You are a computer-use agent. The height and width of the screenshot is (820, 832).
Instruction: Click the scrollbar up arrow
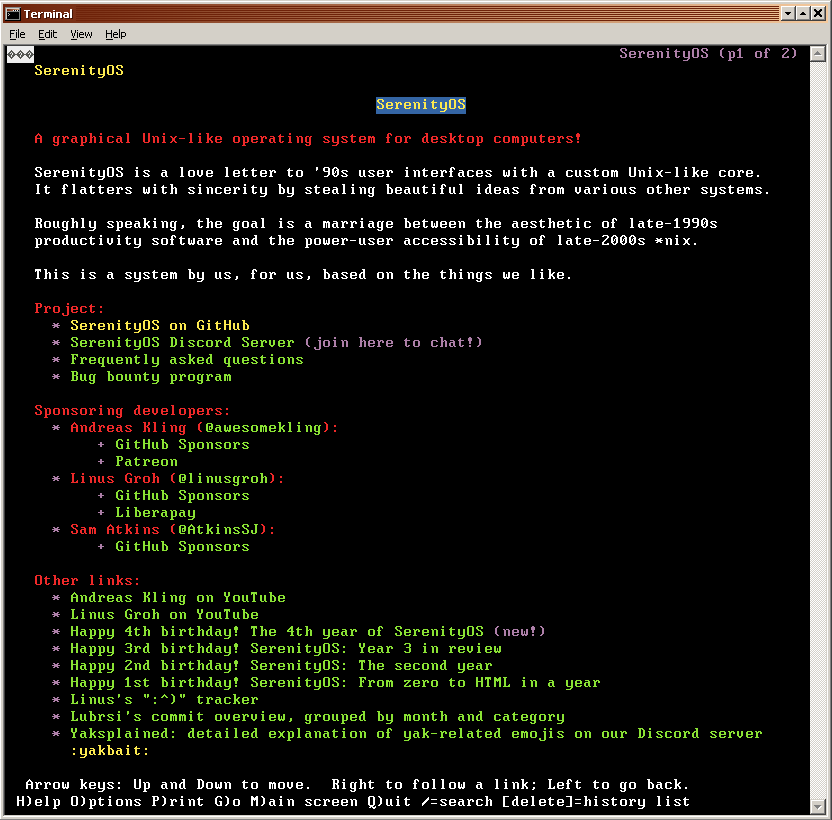pyautogui.click(x=818, y=54)
